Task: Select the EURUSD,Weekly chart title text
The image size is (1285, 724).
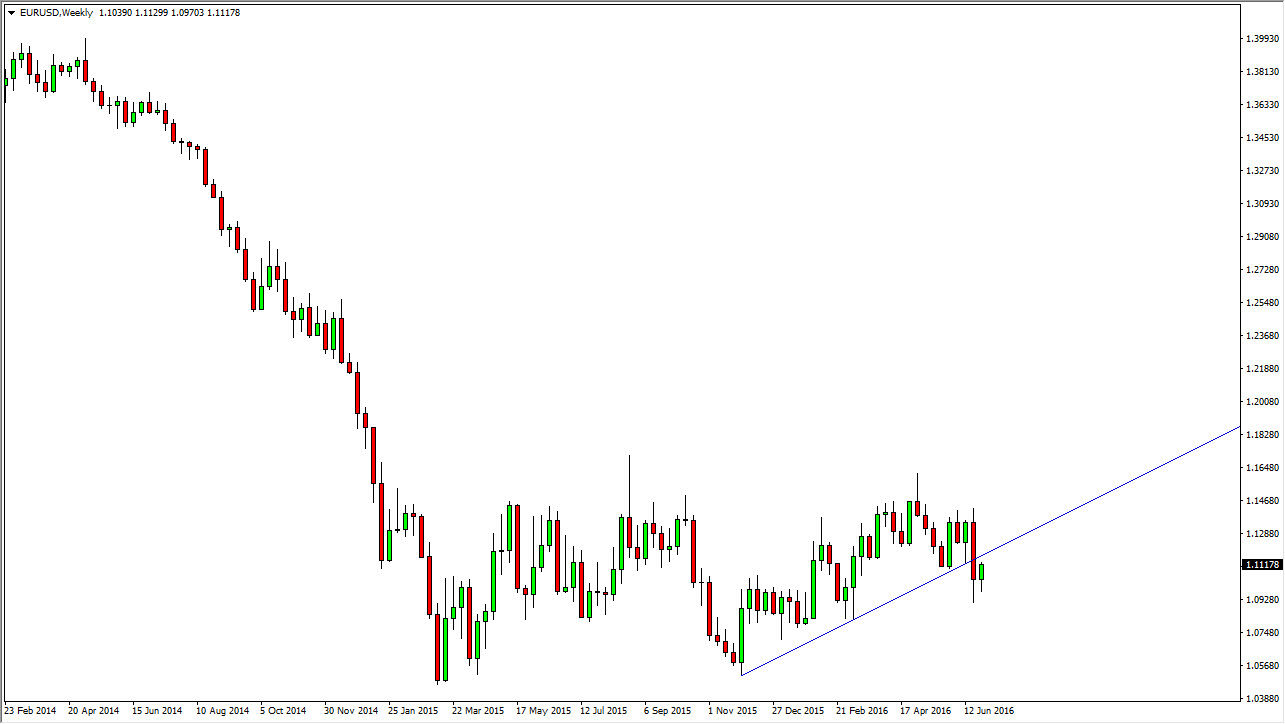Action: [55, 12]
